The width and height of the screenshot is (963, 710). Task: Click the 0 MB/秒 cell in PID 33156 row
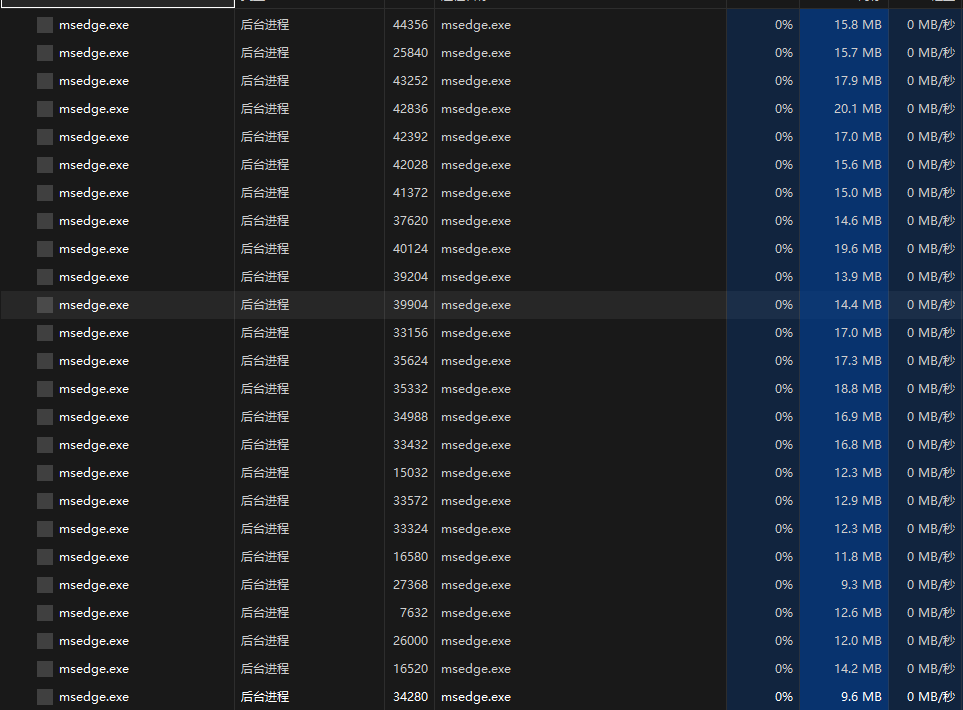[x=930, y=334]
